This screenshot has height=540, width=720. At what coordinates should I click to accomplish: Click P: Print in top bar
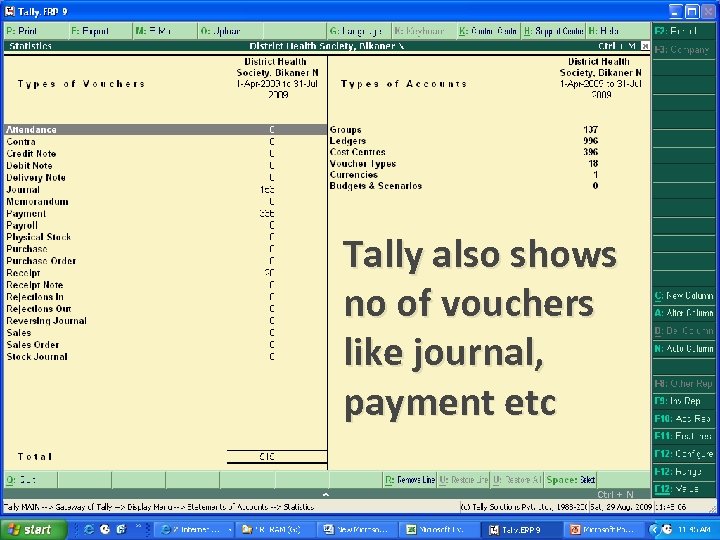(36, 31)
